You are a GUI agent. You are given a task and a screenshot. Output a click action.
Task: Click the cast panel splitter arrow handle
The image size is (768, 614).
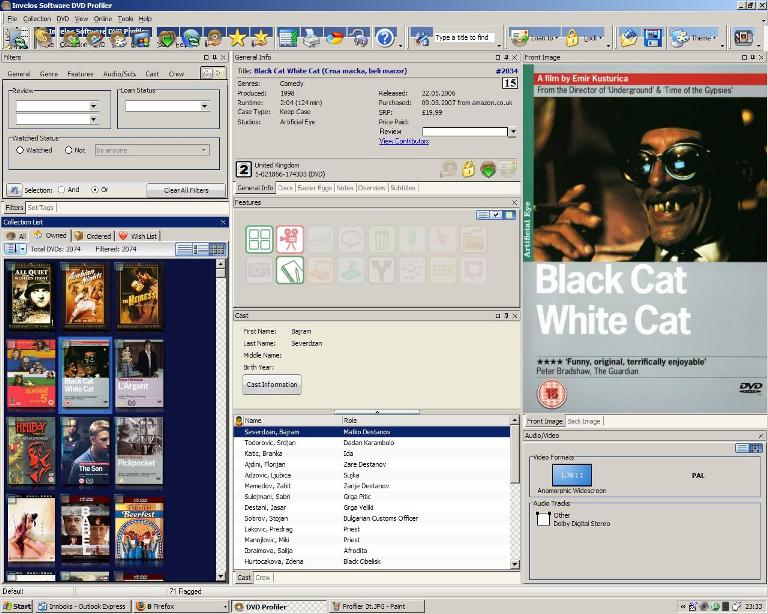tap(377, 412)
